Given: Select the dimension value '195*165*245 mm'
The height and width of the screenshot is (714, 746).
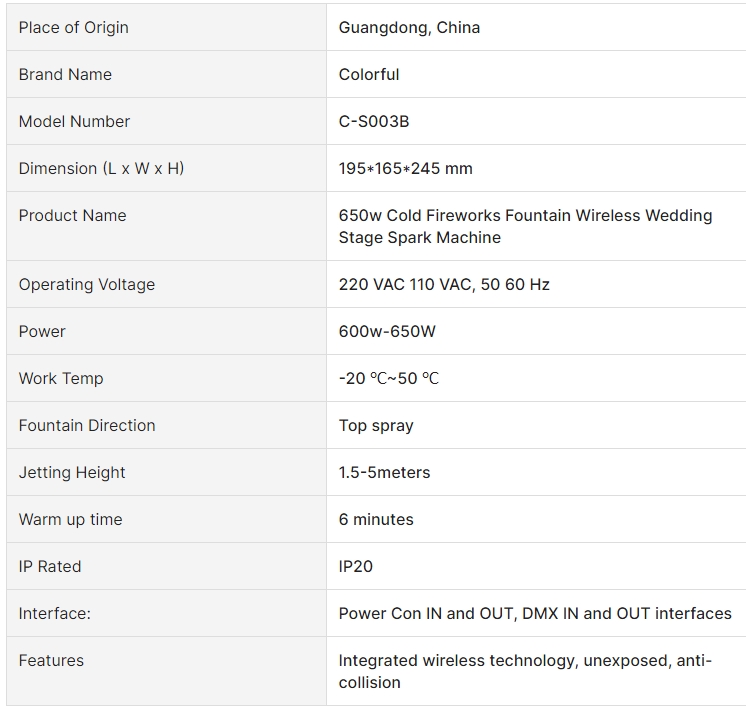Looking at the screenshot, I should (405, 168).
